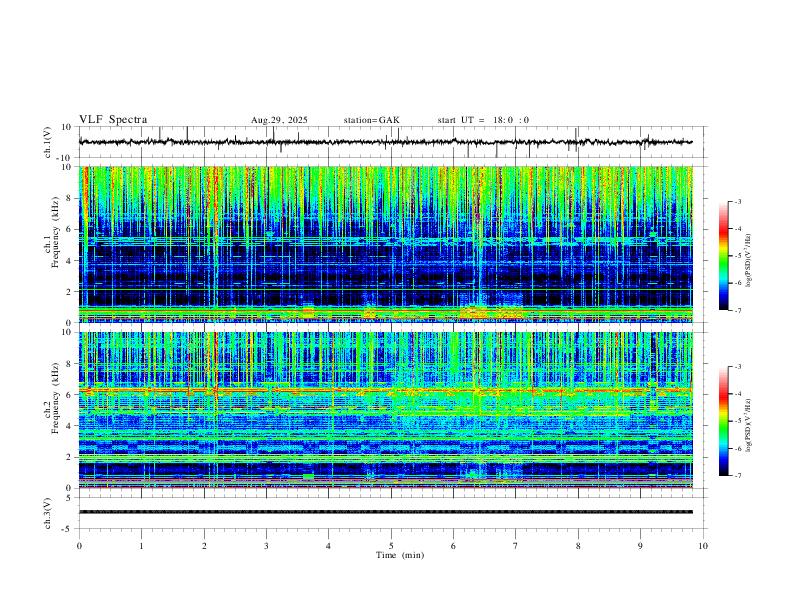Click the time axis tick label "5"
The height and width of the screenshot is (612, 792).
[391, 546]
